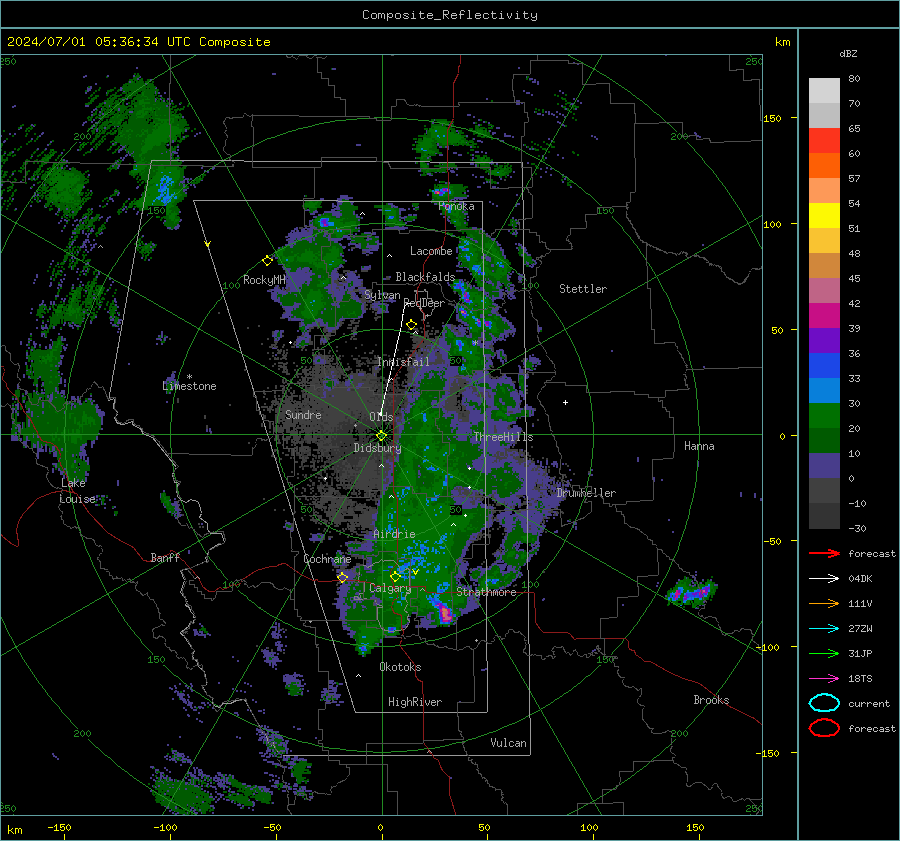This screenshot has height=841, width=900.
Task: Click the dBZ legend heading
Action: (x=848, y=53)
